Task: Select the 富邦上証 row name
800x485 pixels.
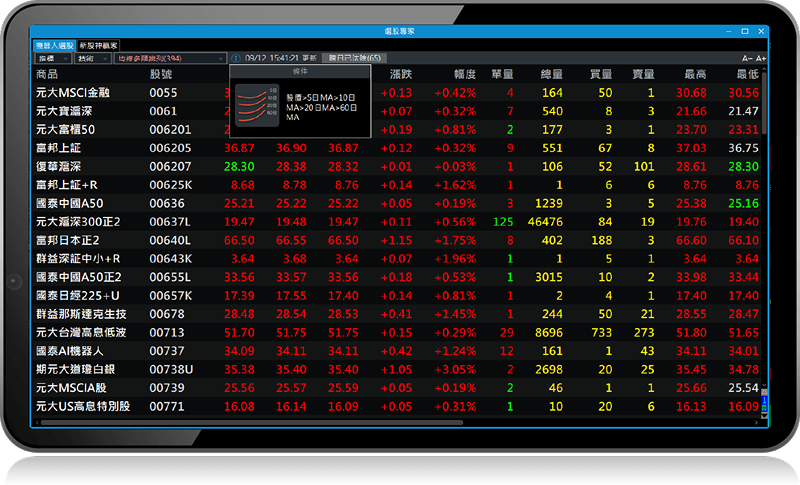Action: [x=58, y=148]
